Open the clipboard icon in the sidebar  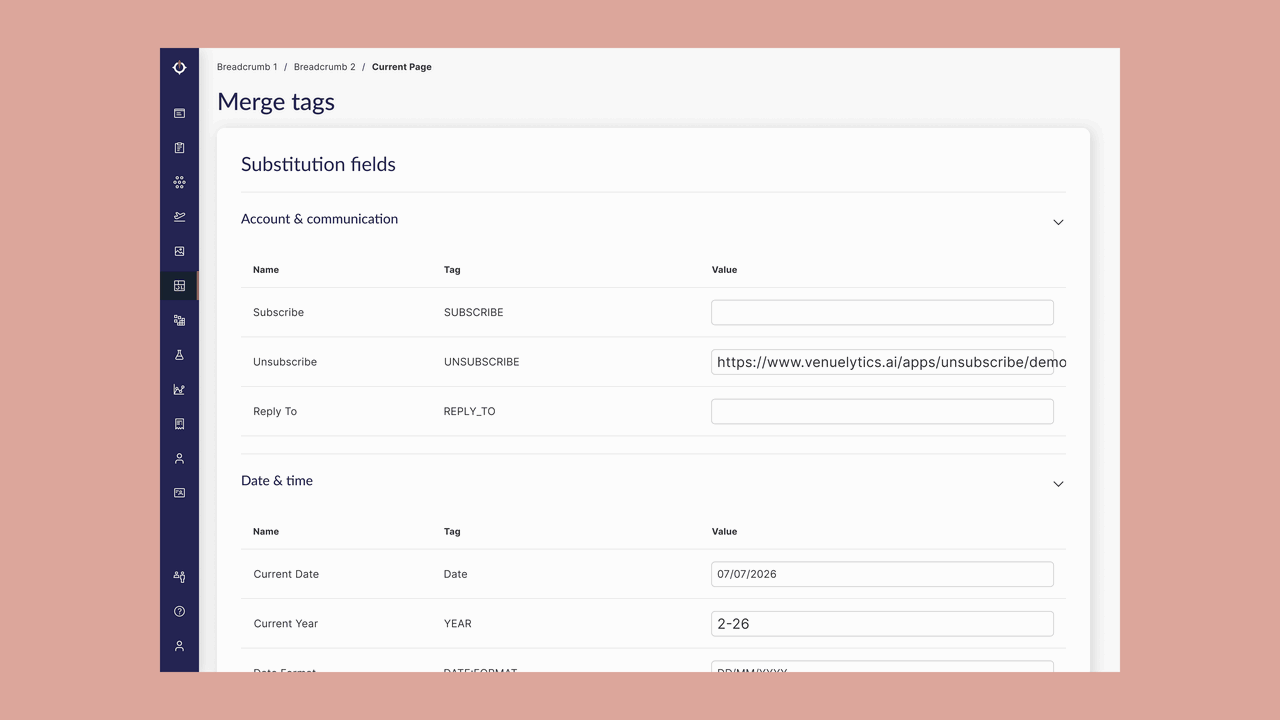click(x=179, y=148)
